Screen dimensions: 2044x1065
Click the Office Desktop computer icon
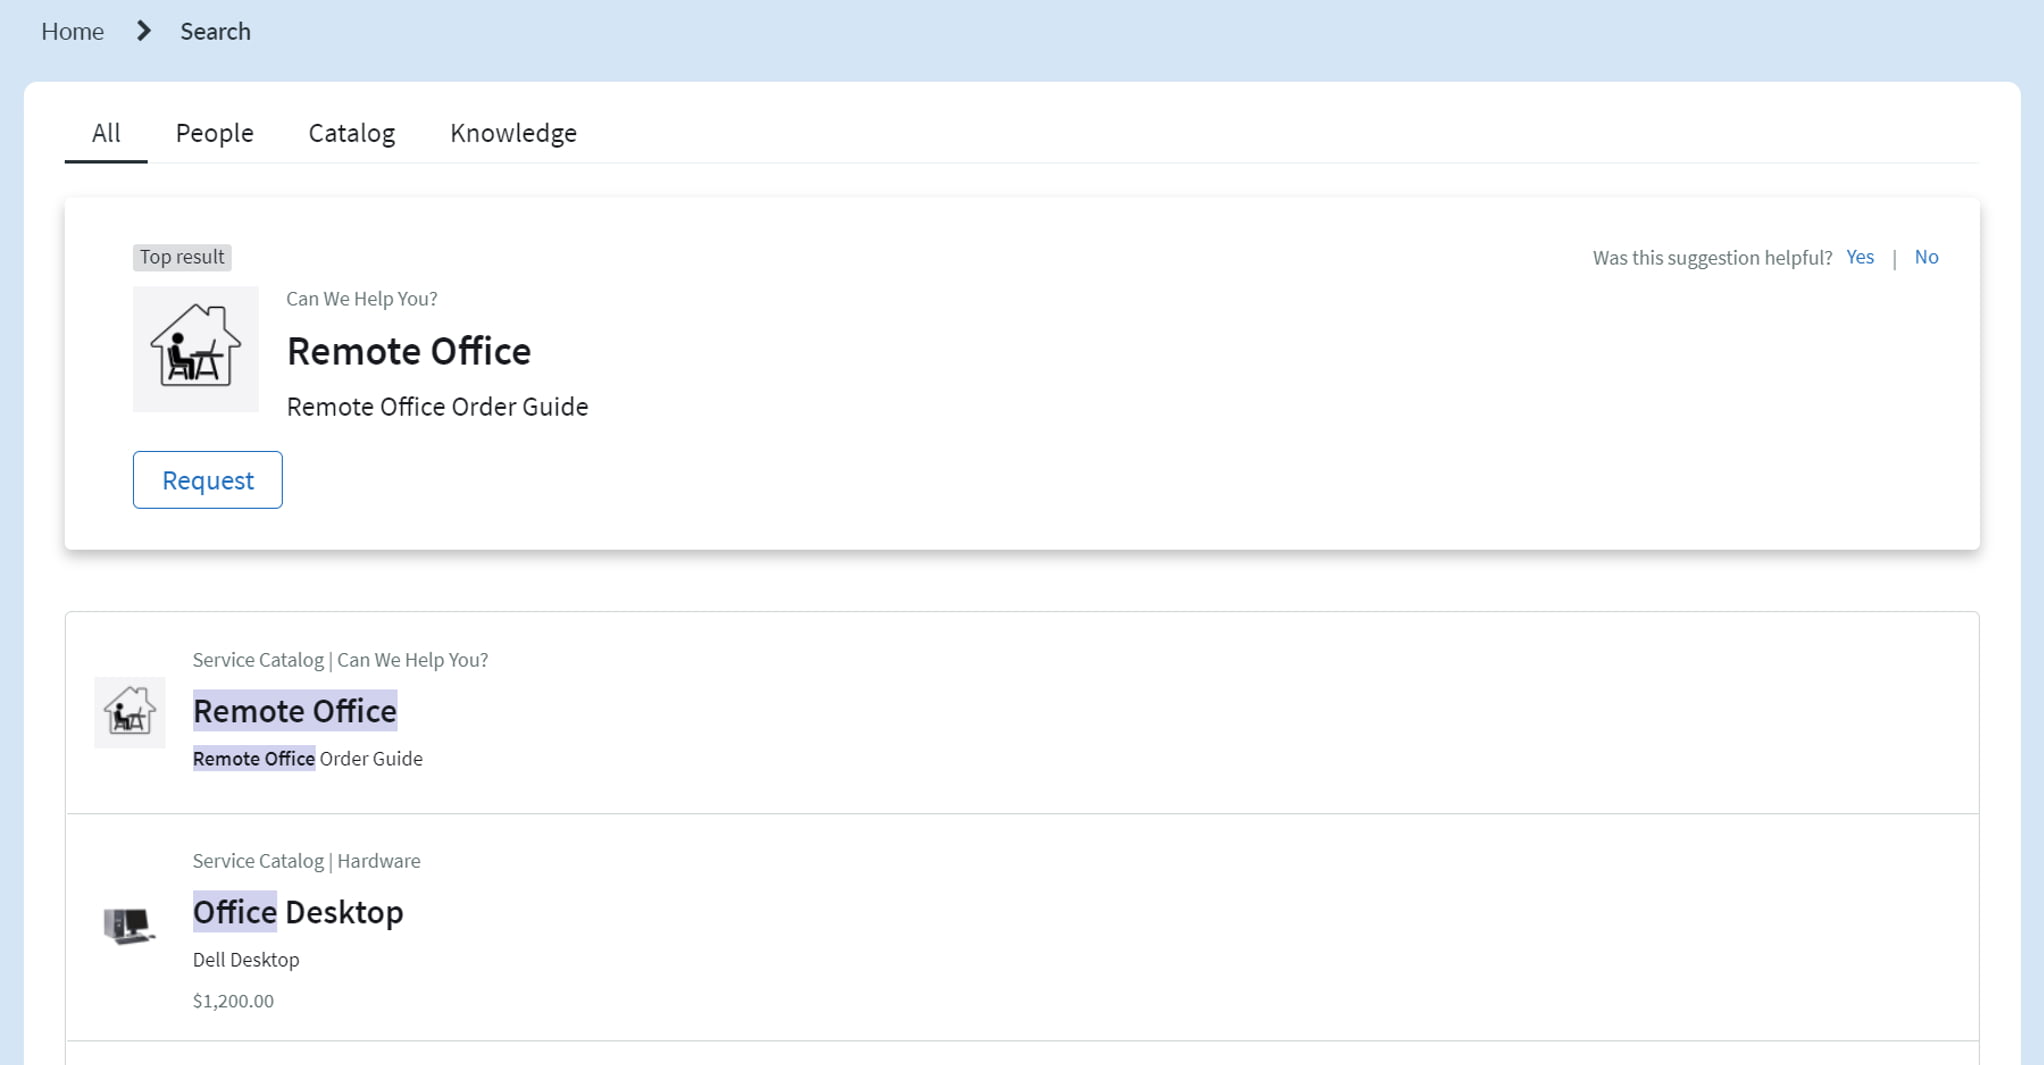click(x=129, y=925)
